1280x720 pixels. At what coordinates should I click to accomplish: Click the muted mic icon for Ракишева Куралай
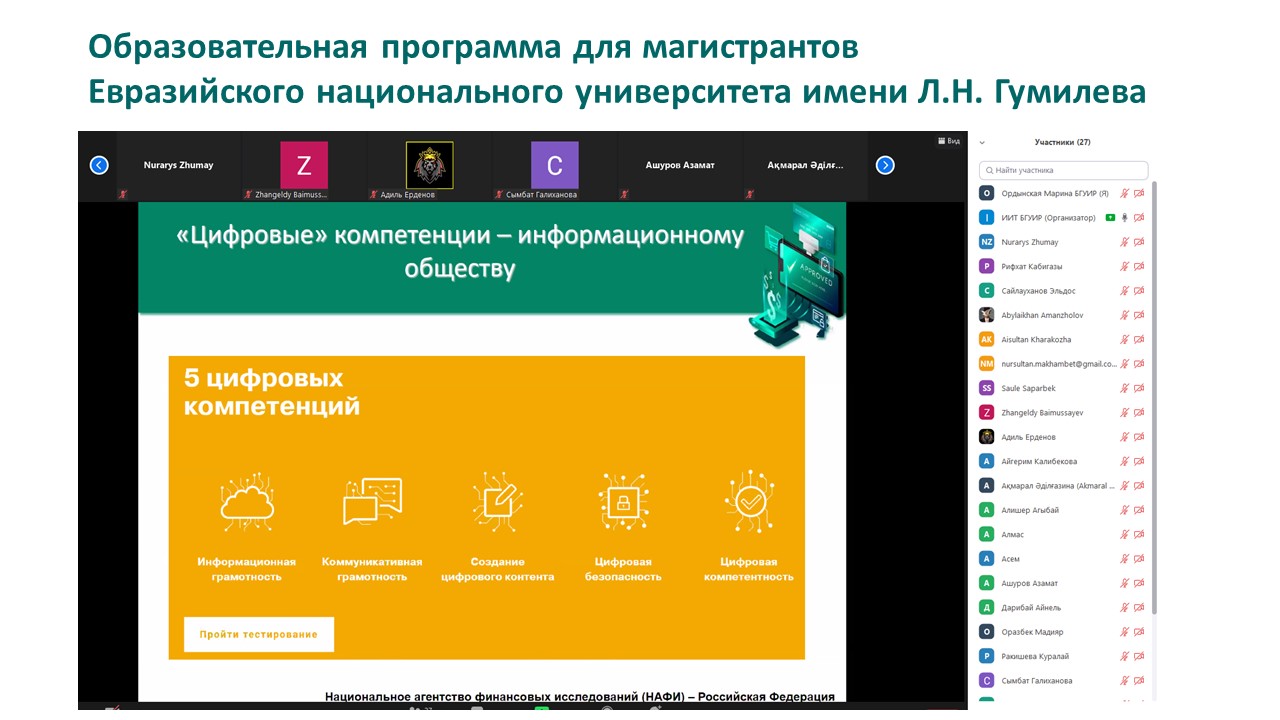pyautogui.click(x=1124, y=657)
